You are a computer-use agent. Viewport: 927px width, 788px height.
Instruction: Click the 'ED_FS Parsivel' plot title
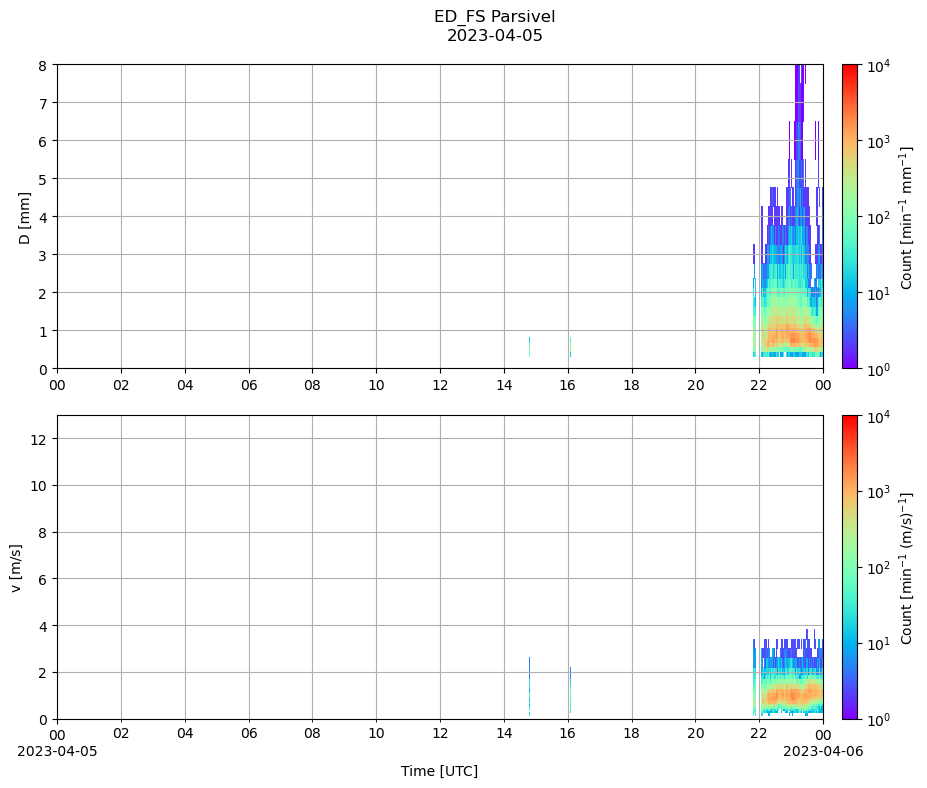[x=494, y=17]
